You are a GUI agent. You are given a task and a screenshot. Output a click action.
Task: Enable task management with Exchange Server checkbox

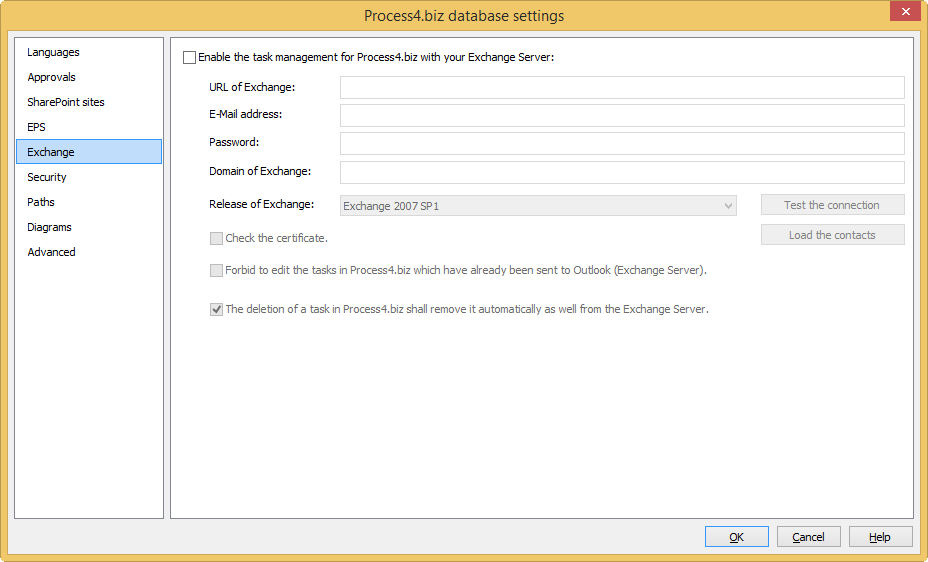189,57
